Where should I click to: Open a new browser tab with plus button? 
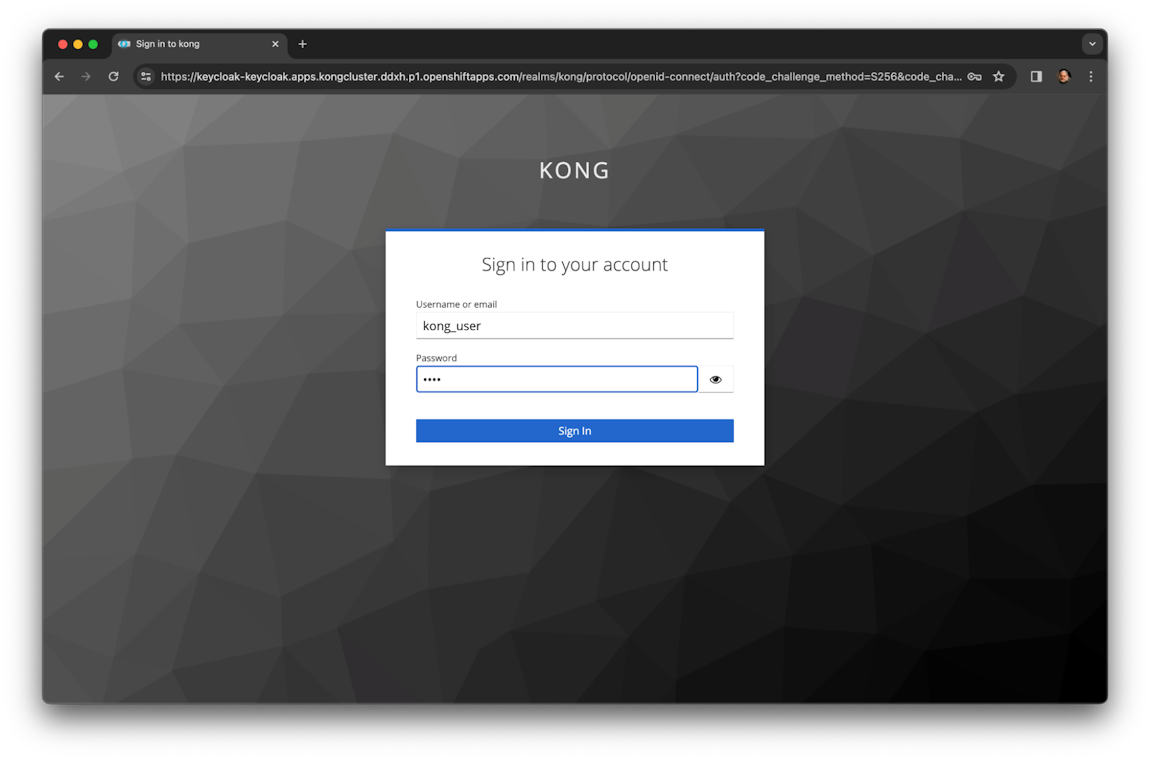coord(303,43)
